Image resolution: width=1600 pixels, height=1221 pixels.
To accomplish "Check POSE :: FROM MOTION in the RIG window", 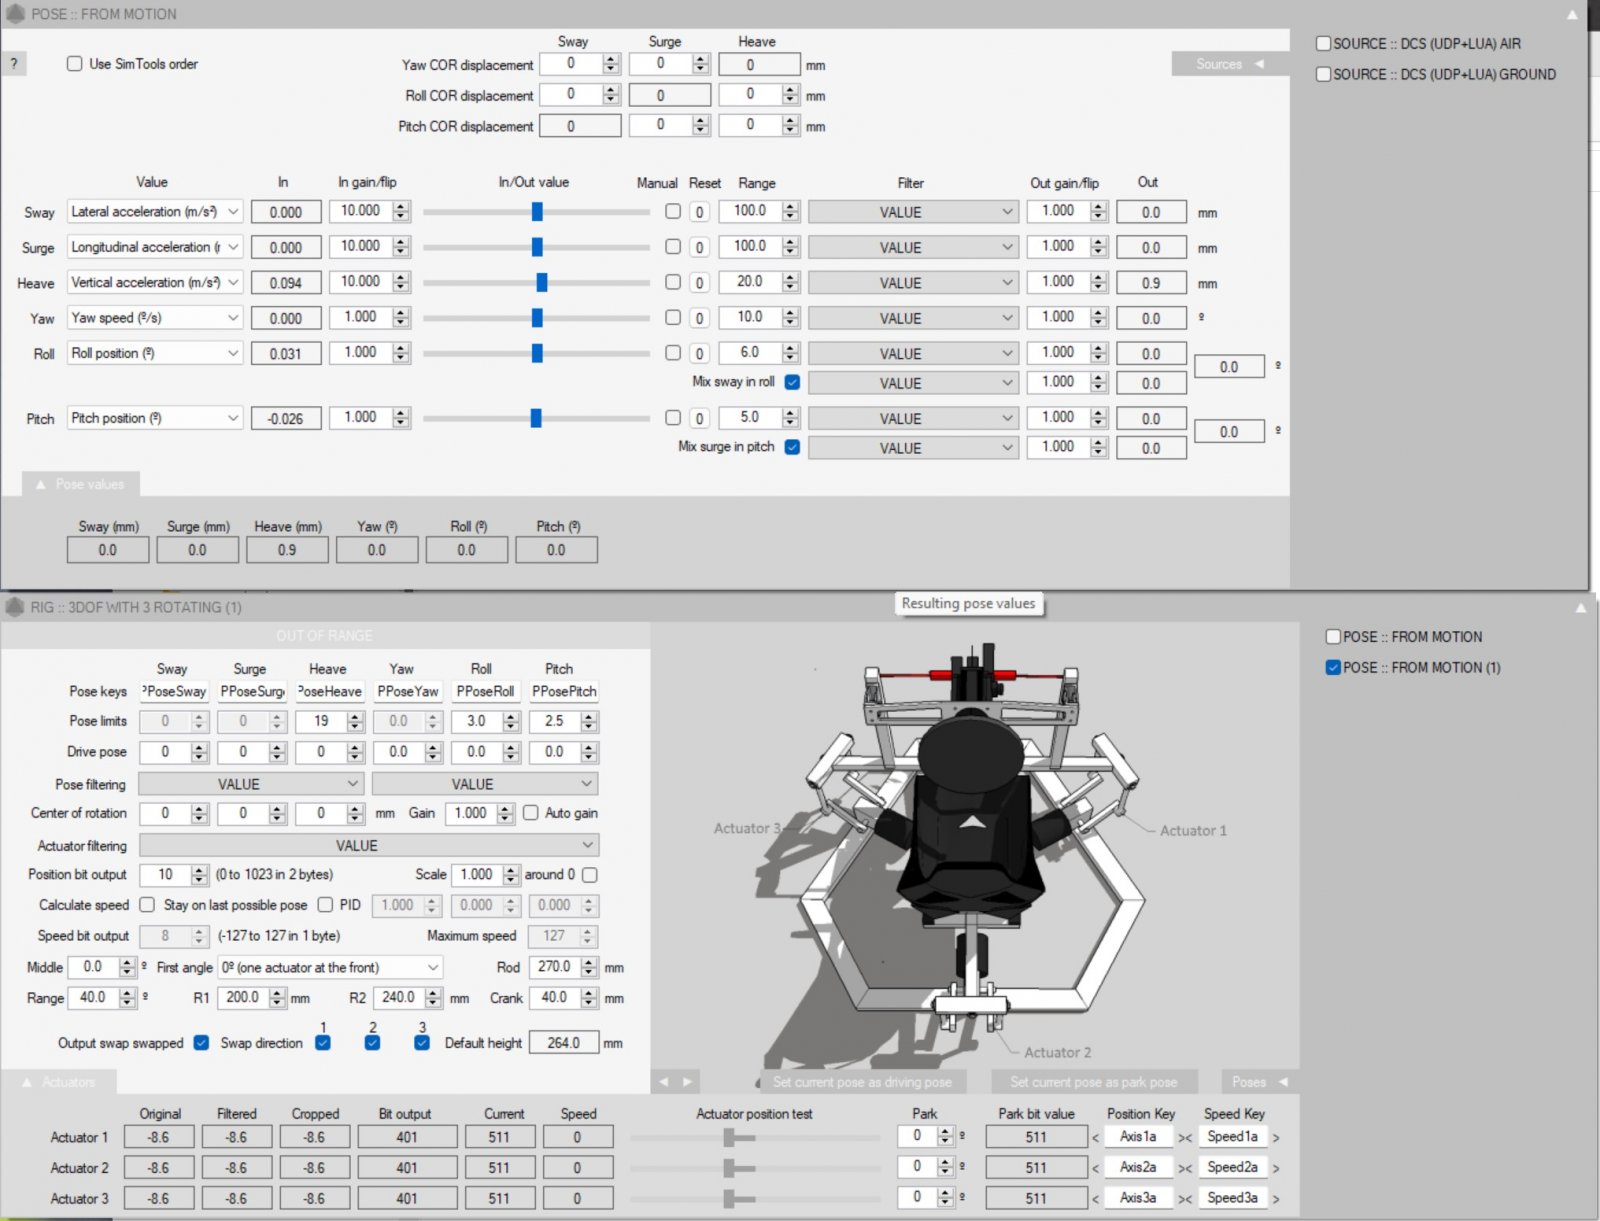I will [x=1333, y=636].
